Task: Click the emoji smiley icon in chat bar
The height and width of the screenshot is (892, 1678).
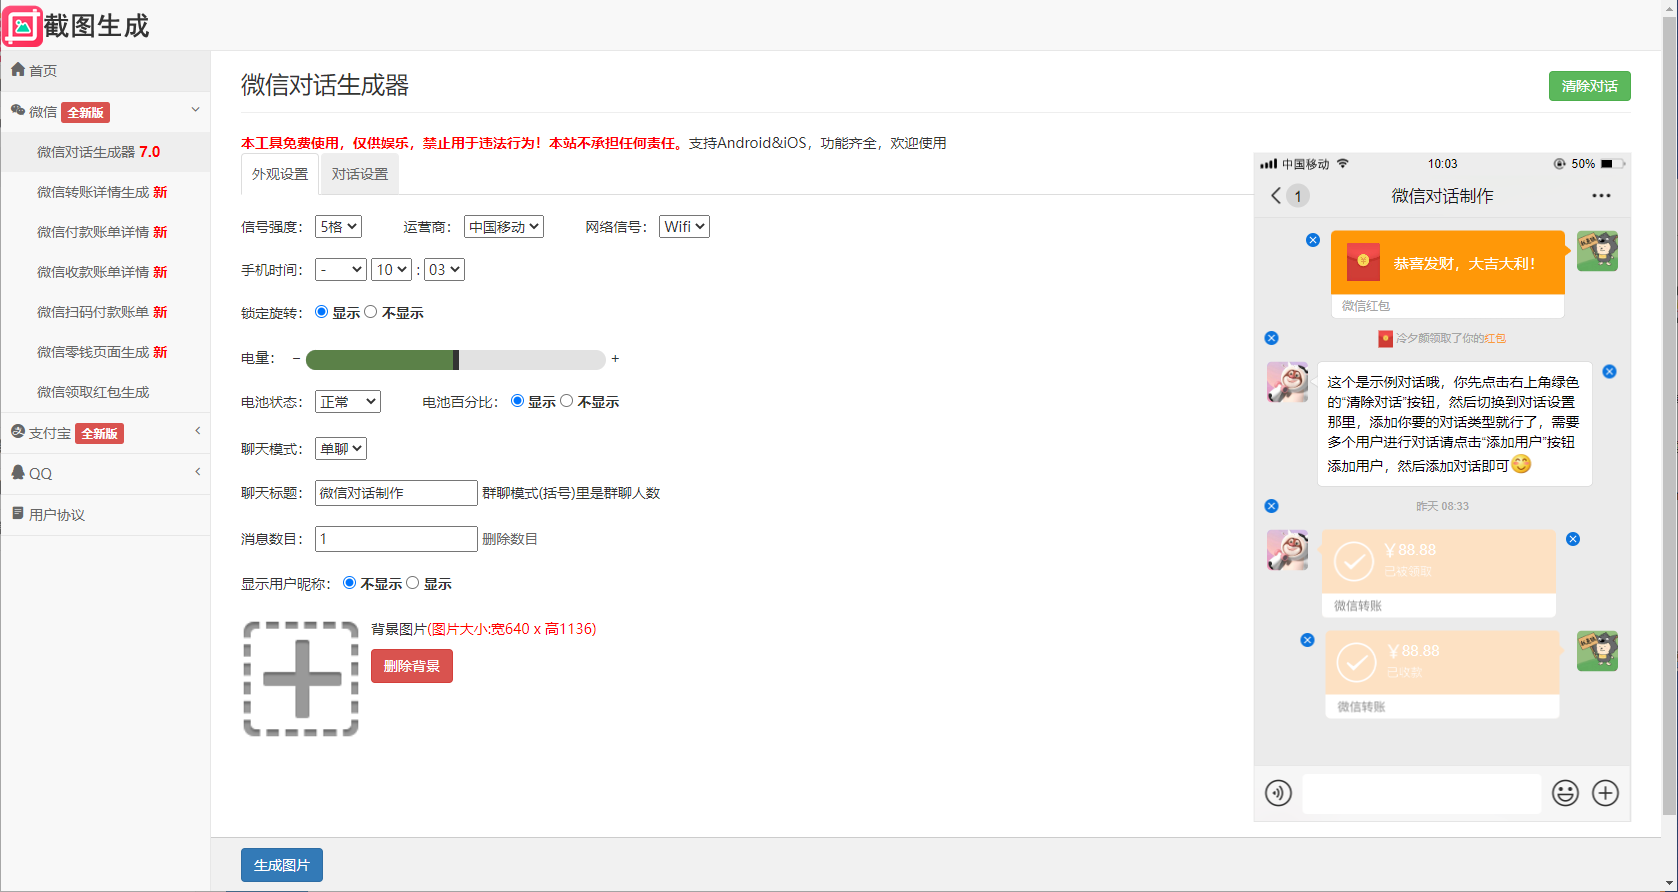Action: (1565, 793)
